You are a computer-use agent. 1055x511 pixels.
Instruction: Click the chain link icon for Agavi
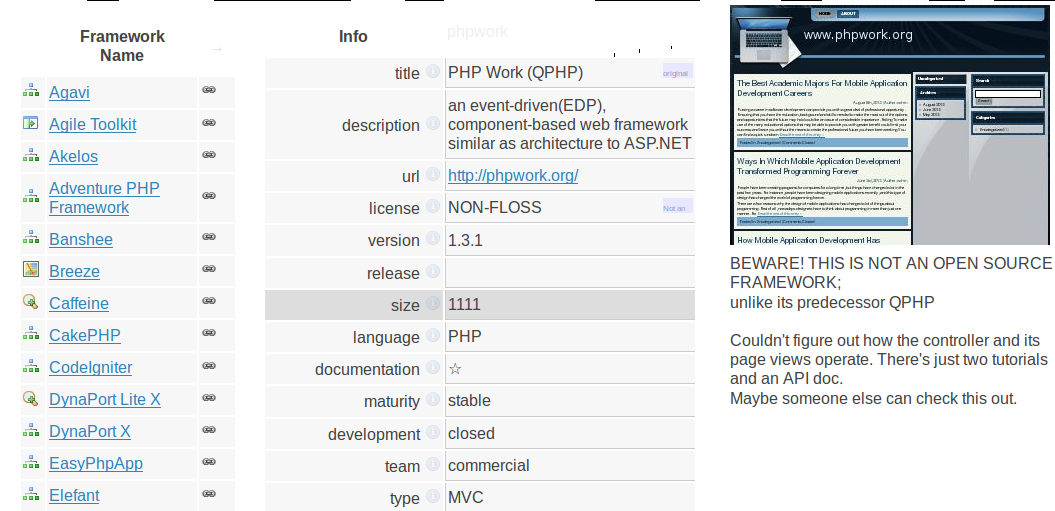[209, 90]
